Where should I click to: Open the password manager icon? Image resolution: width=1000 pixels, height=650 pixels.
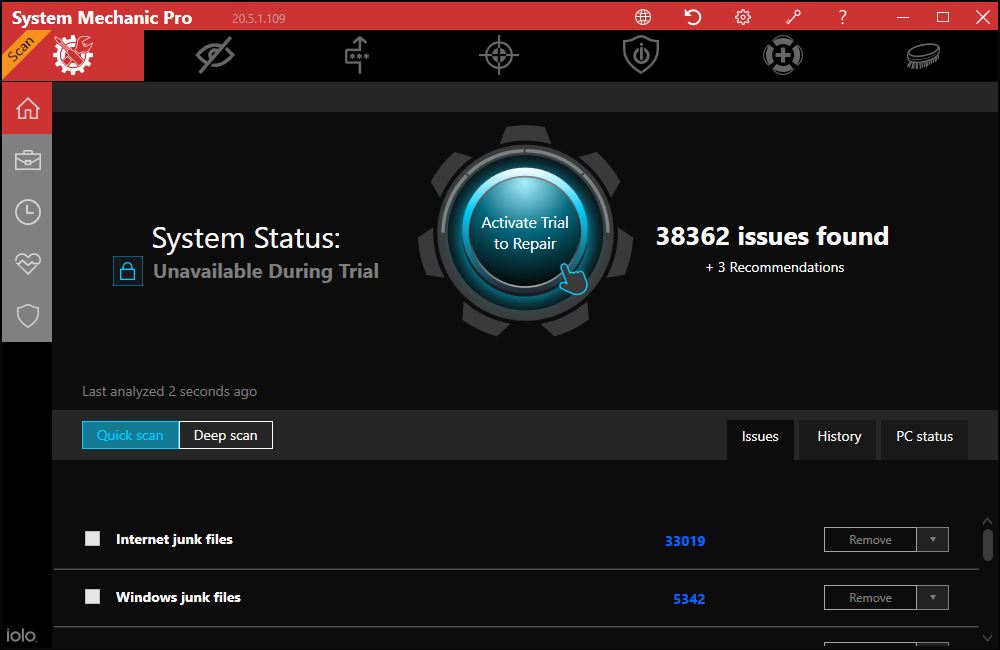[357, 55]
